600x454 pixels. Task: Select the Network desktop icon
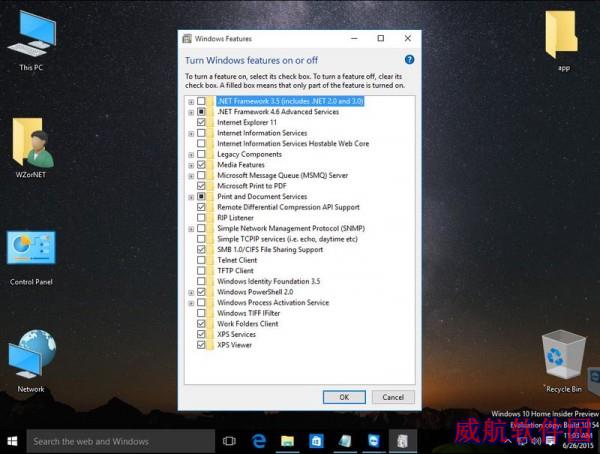pos(31,361)
